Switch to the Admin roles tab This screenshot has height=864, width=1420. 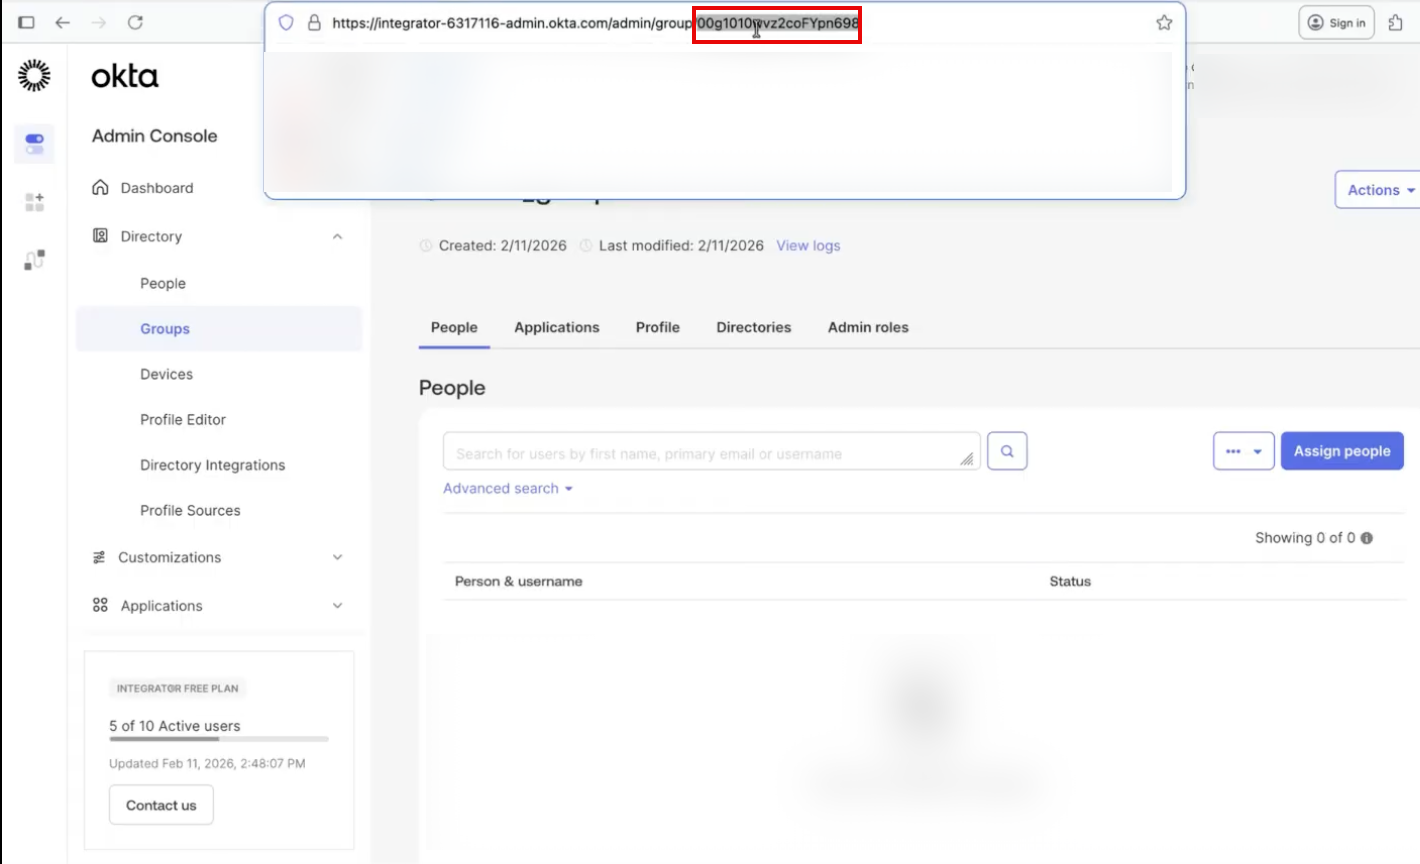tap(868, 327)
